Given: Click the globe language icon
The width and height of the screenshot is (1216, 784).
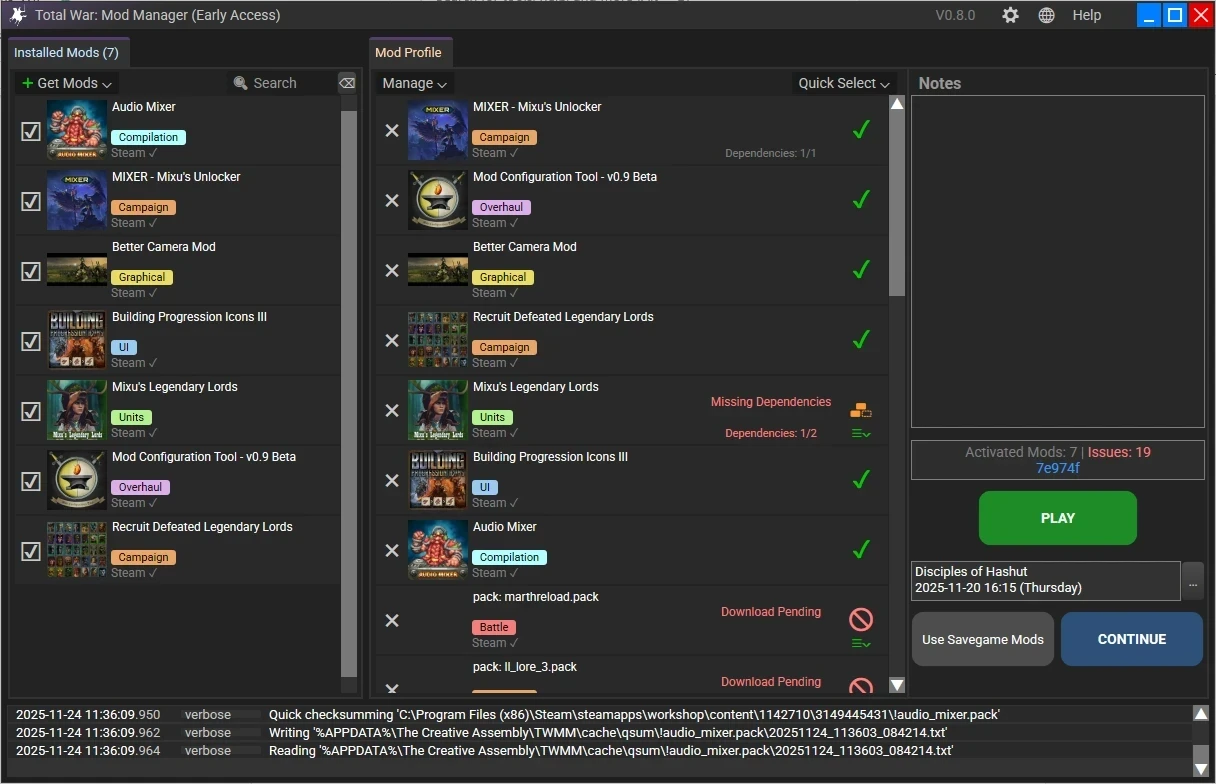Looking at the screenshot, I should 1046,15.
